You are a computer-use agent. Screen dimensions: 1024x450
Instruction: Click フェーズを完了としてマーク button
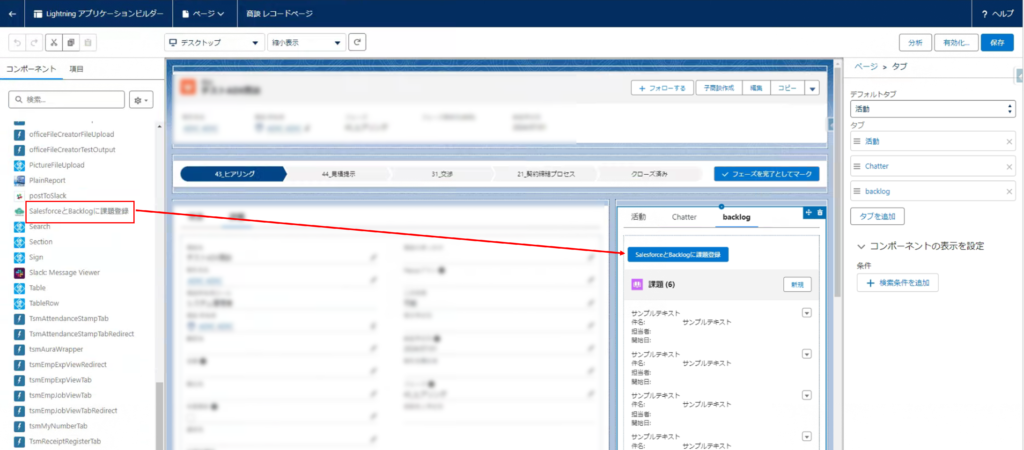click(x=766, y=174)
